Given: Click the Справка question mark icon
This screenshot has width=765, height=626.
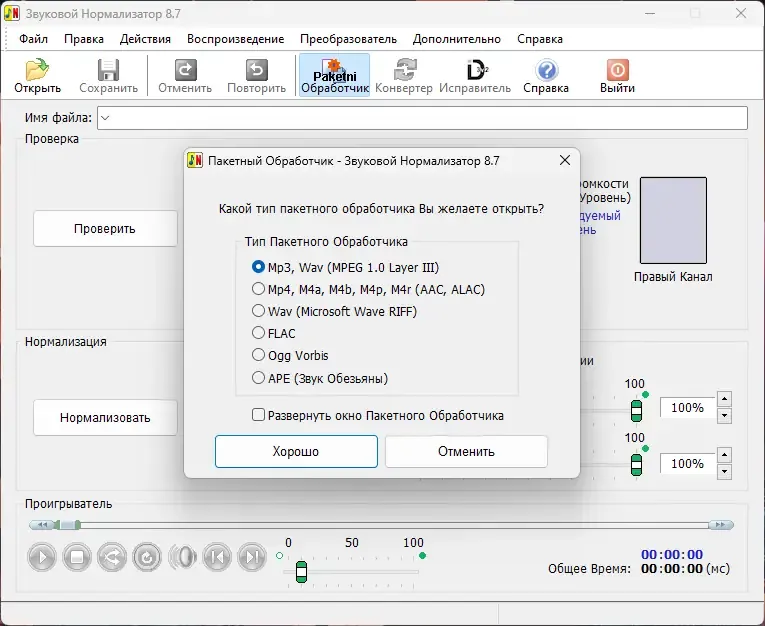Looking at the screenshot, I should click(x=546, y=70).
